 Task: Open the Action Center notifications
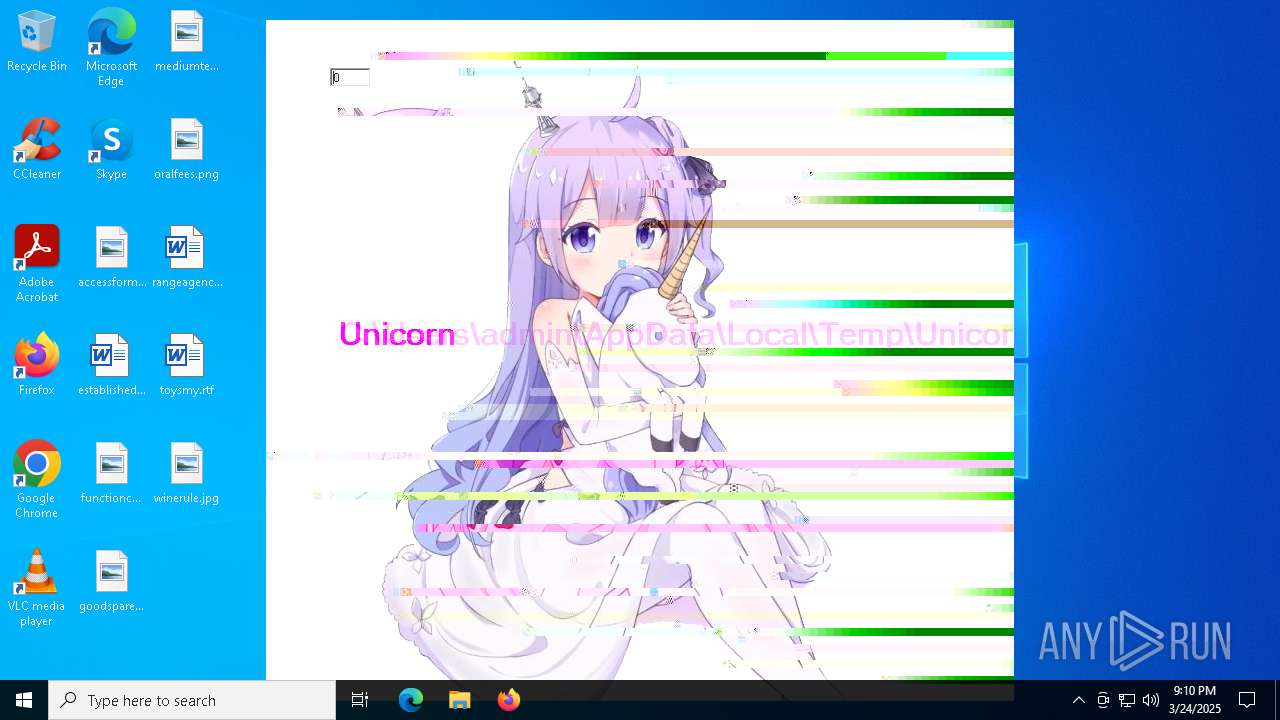pos(1247,700)
